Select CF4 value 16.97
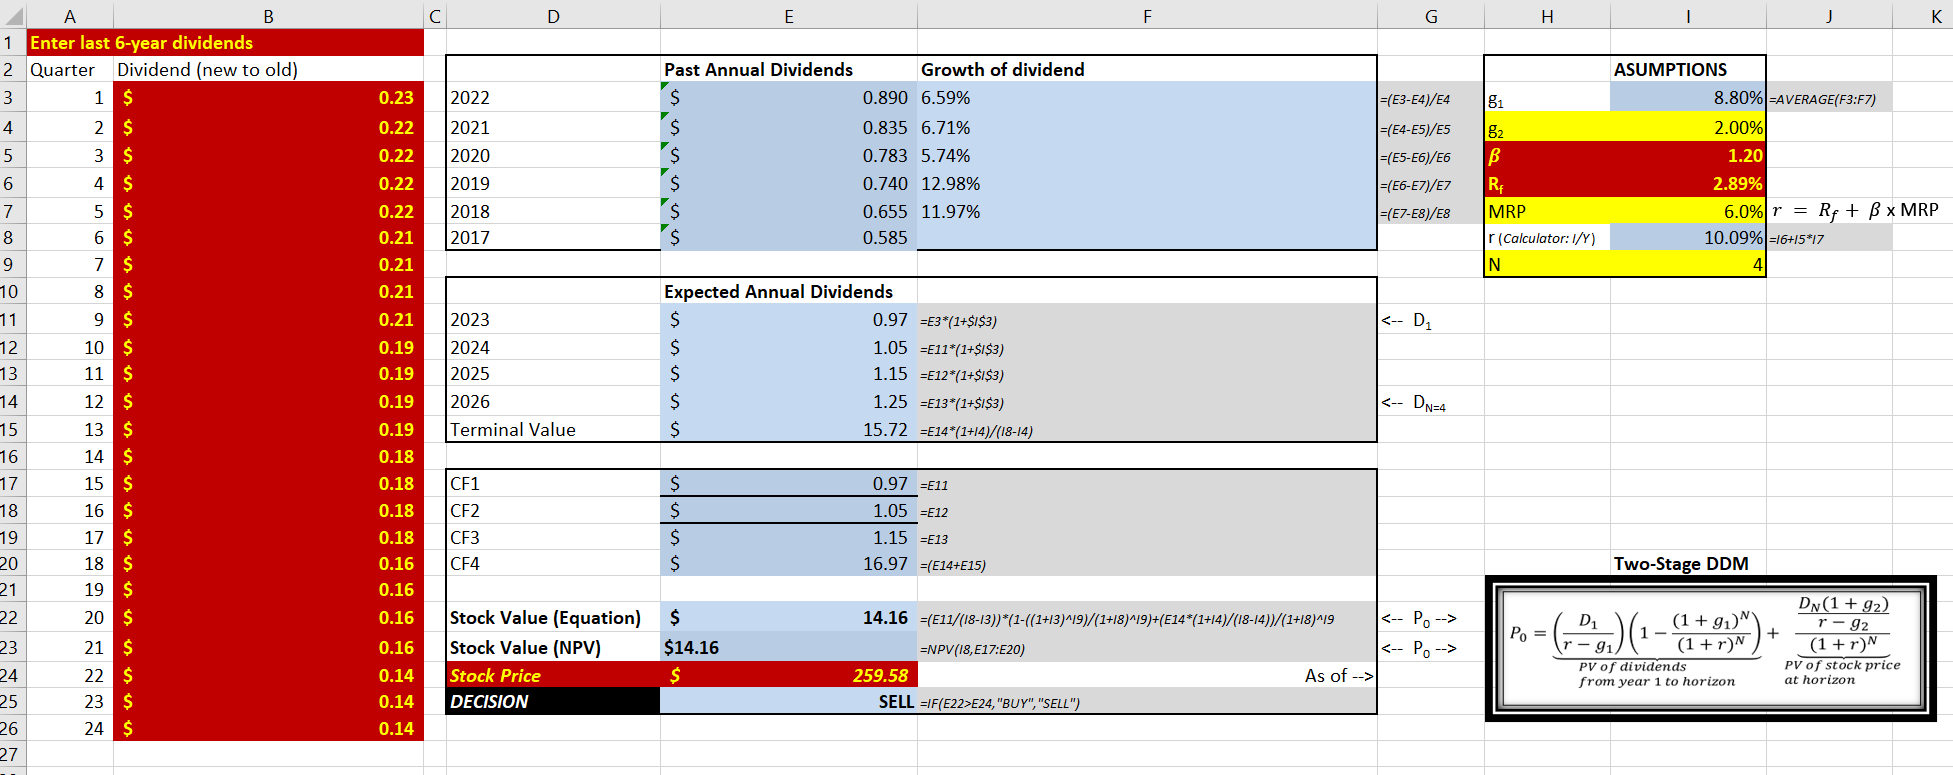 789,563
